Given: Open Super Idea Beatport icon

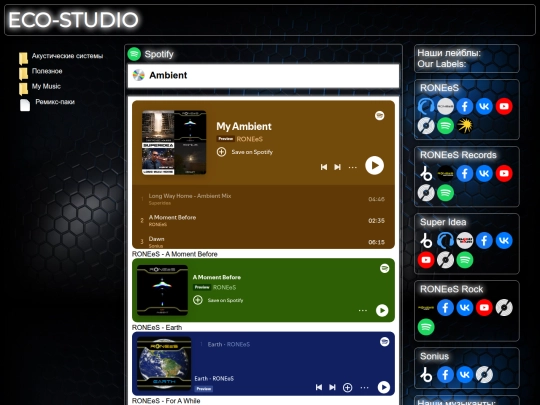Looking at the screenshot, I should [426, 241].
